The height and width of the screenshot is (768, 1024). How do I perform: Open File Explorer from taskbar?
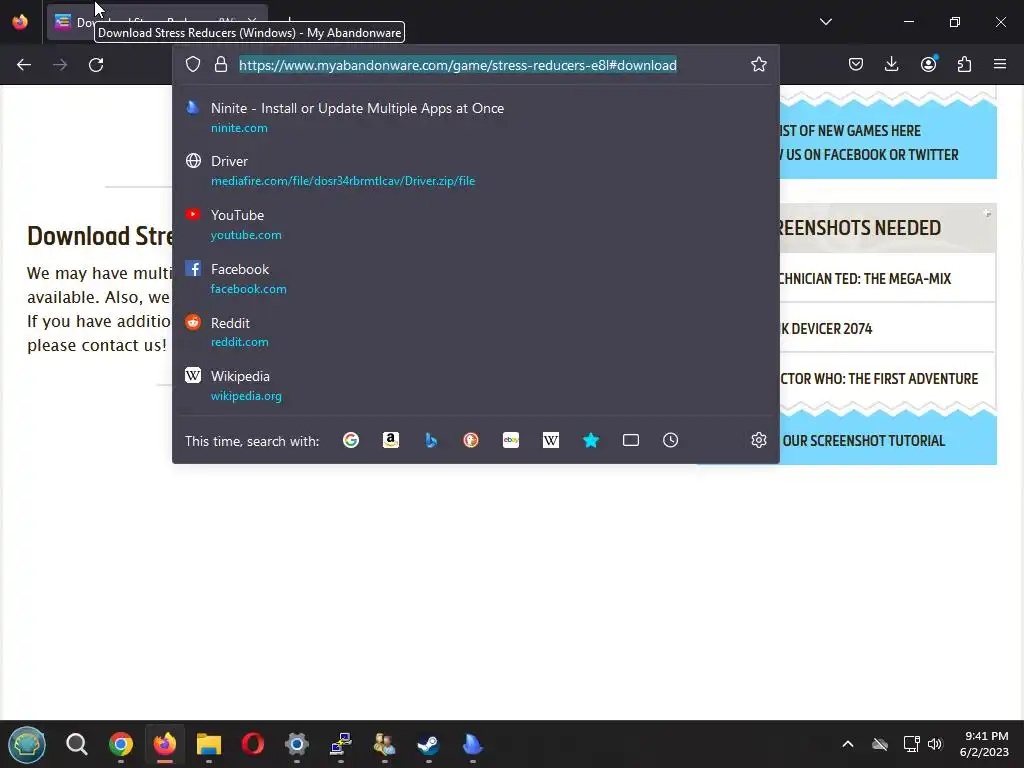(209, 744)
